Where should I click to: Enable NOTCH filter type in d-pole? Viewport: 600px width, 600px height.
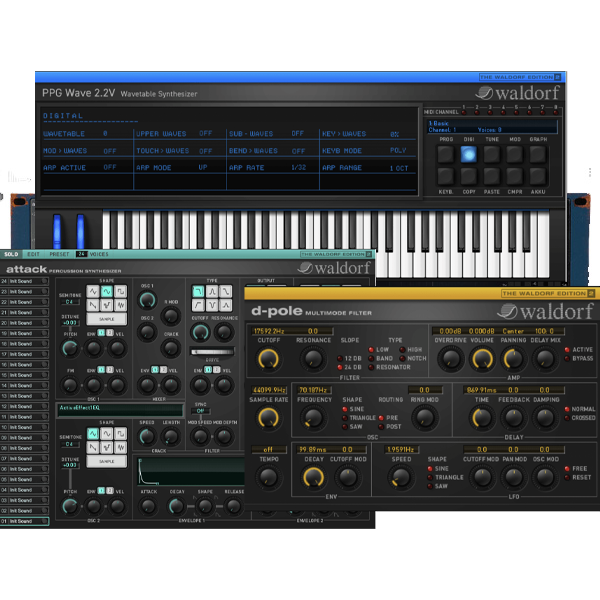tap(402, 359)
